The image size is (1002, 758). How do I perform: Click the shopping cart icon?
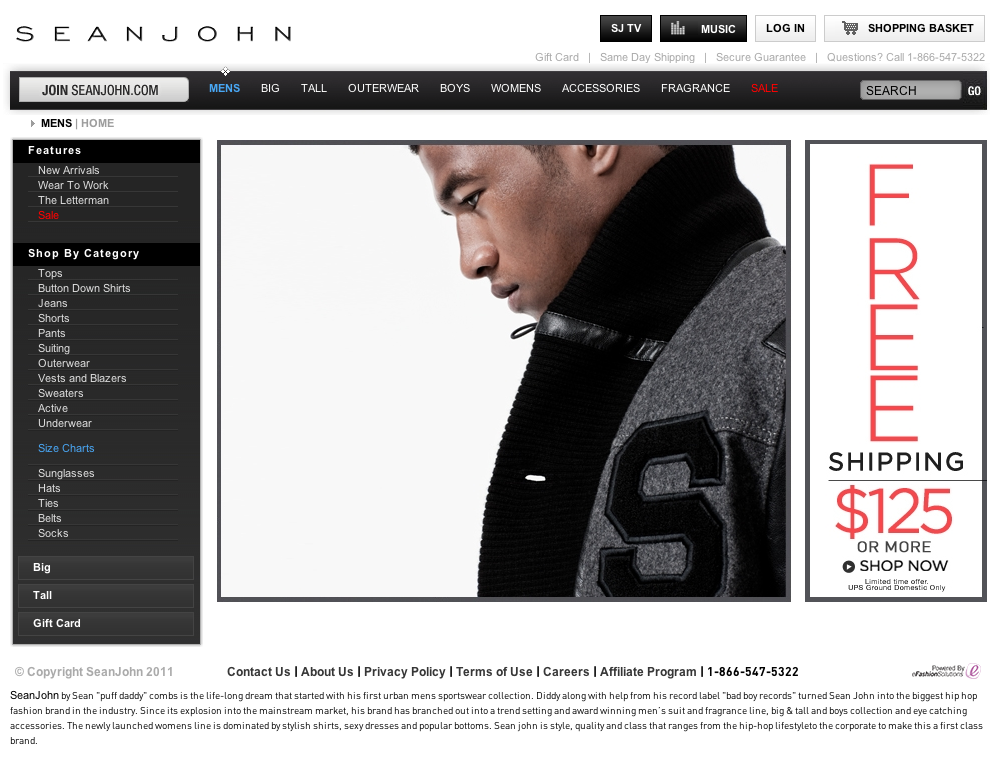pyautogui.click(x=849, y=27)
